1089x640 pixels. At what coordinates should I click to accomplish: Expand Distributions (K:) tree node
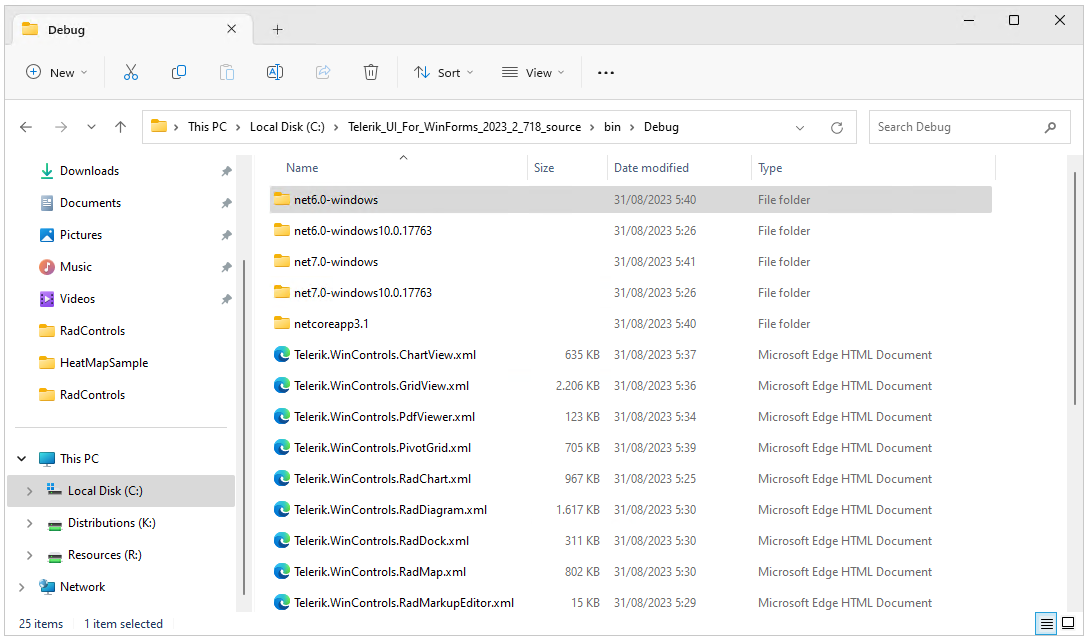point(29,523)
